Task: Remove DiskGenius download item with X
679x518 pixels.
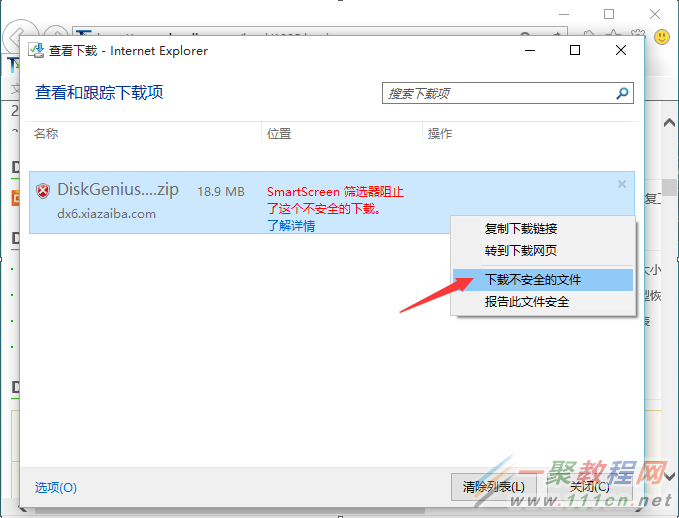Action: coord(622,184)
